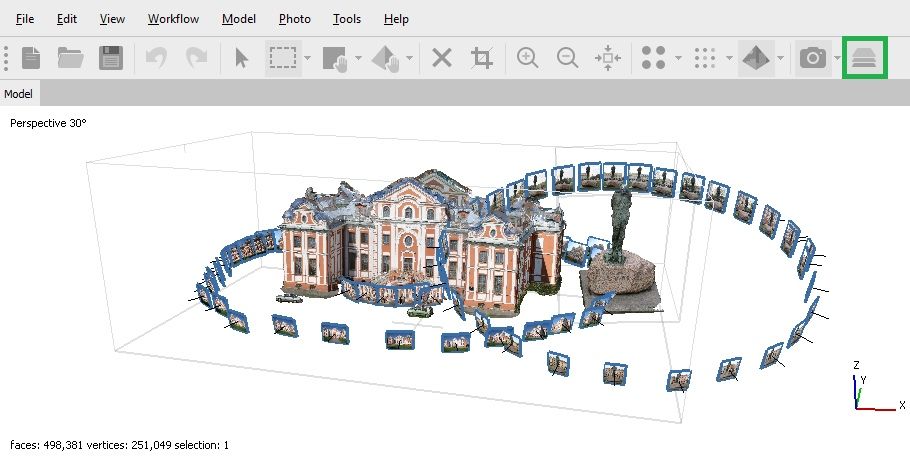Select the Rectangle selection tool
The height and width of the screenshot is (462, 910).
(x=283, y=58)
